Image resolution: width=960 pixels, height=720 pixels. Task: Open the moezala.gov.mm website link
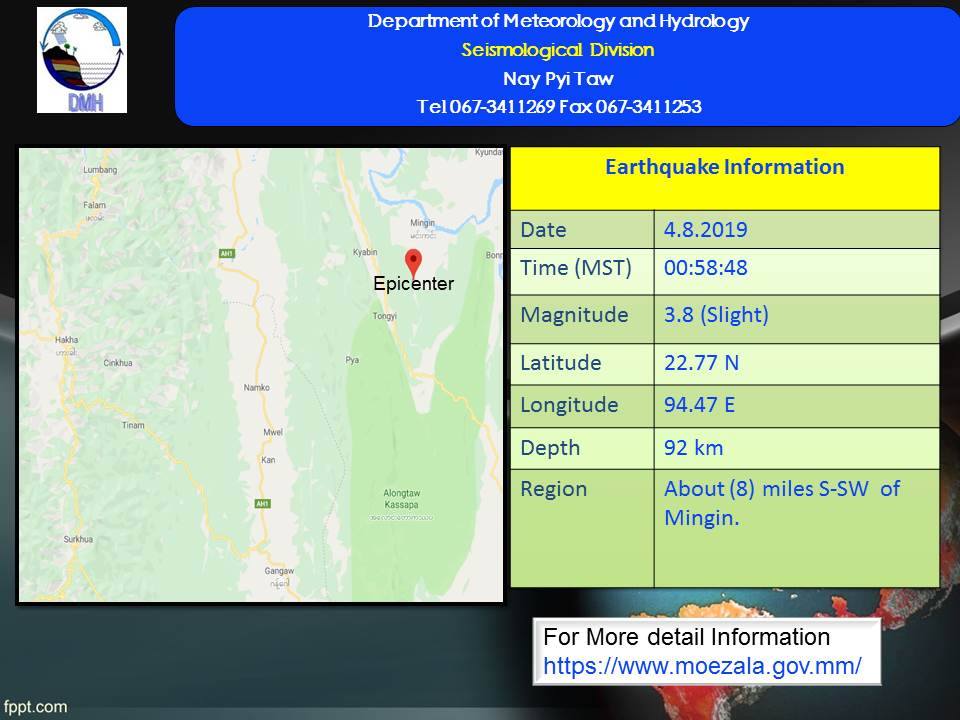702,666
